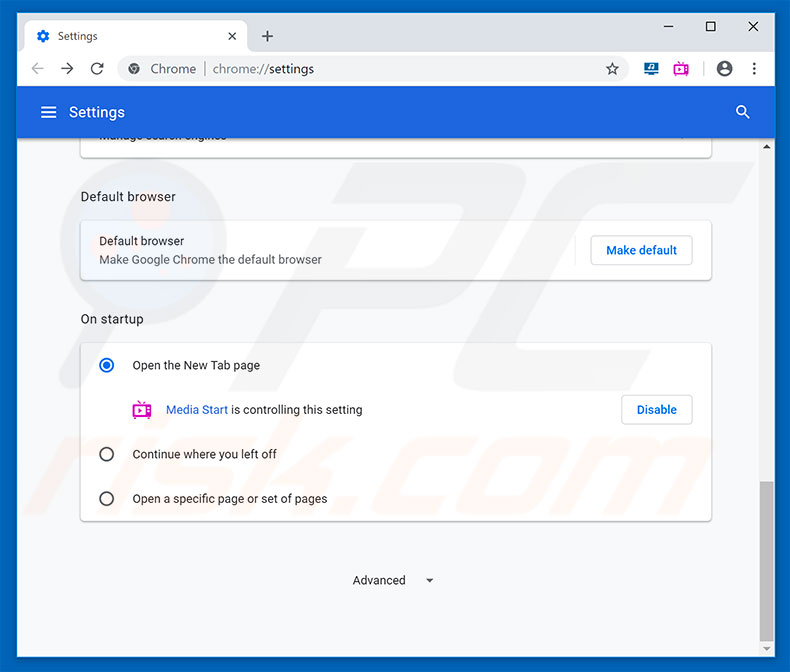Click the Media Start TV icon in startup section

142,410
